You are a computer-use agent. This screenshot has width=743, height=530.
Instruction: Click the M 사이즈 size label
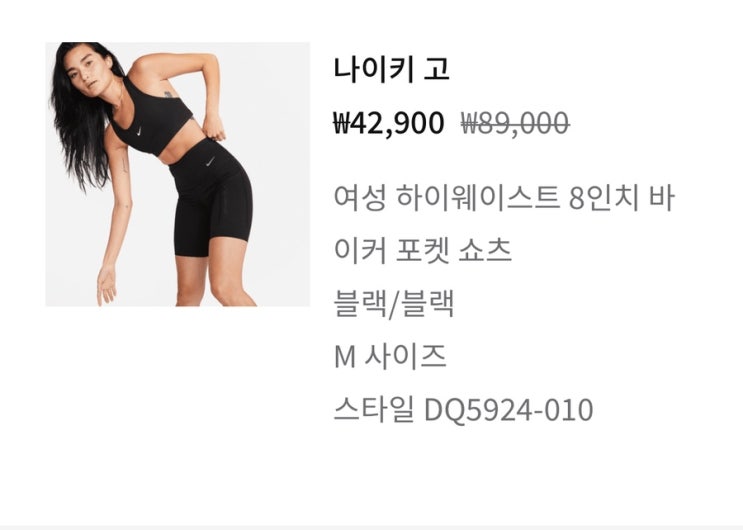click(x=390, y=356)
